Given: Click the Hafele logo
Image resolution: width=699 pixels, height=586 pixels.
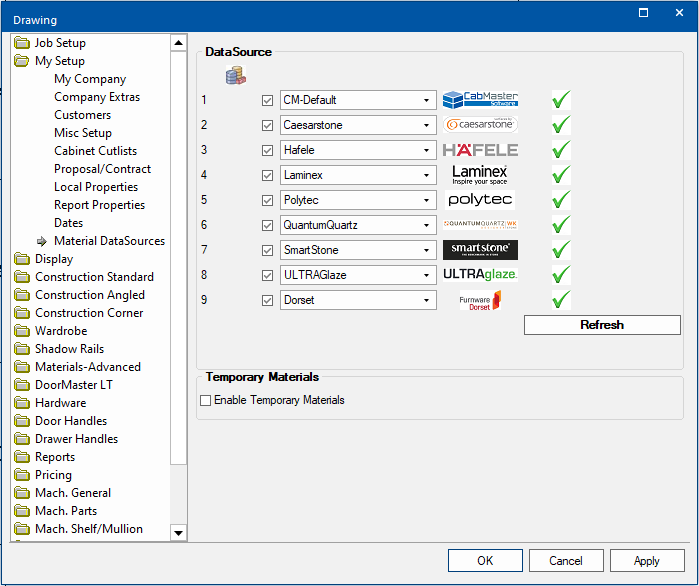Looking at the screenshot, I should [x=480, y=150].
